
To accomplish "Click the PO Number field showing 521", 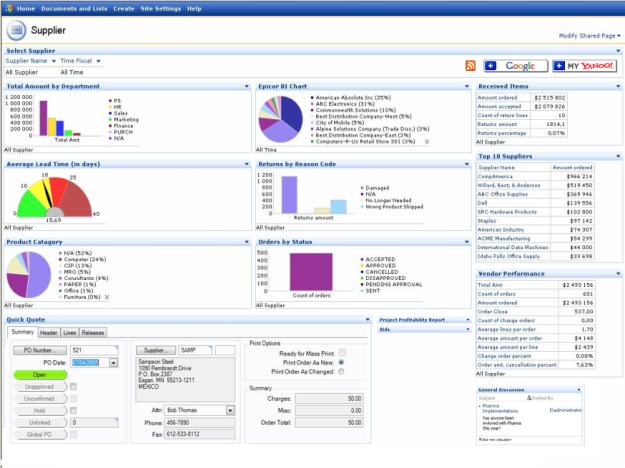I will tap(94, 350).
